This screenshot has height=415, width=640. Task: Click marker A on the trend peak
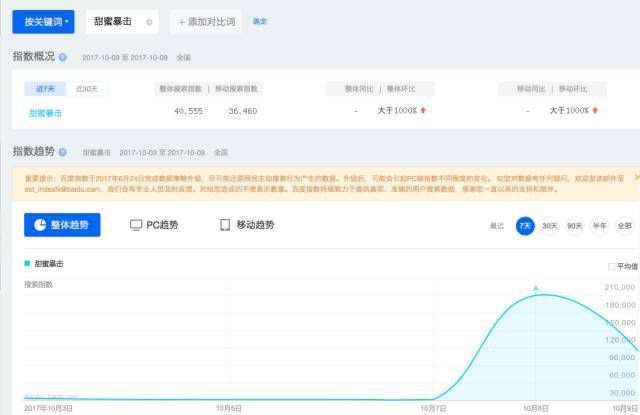coord(536,289)
